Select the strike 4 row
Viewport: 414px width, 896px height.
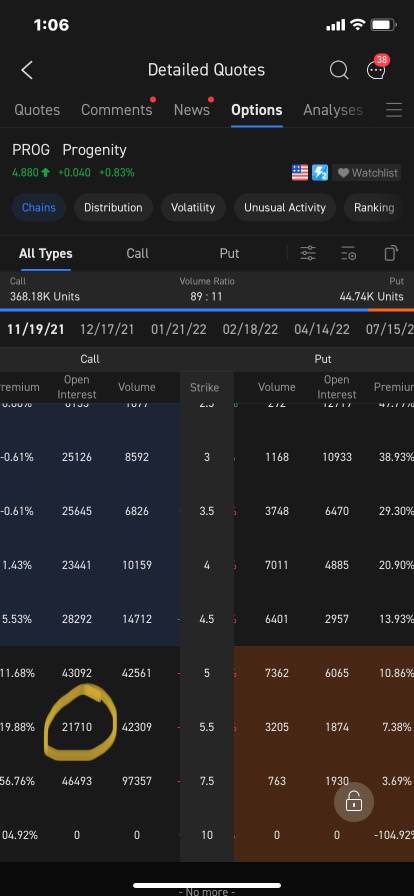(207, 565)
